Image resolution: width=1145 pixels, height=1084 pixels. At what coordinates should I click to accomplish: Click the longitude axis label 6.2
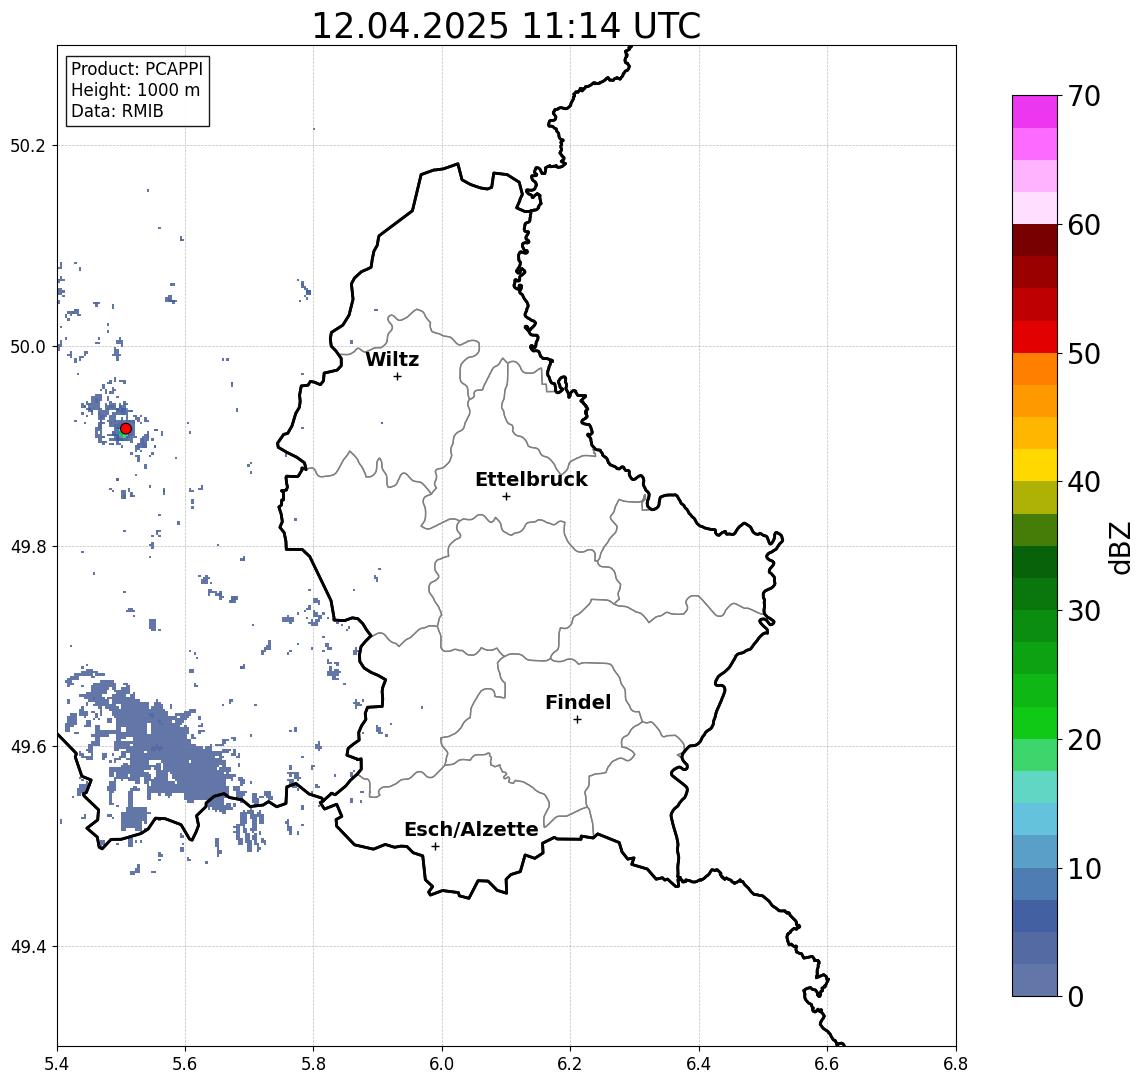coord(570,1064)
